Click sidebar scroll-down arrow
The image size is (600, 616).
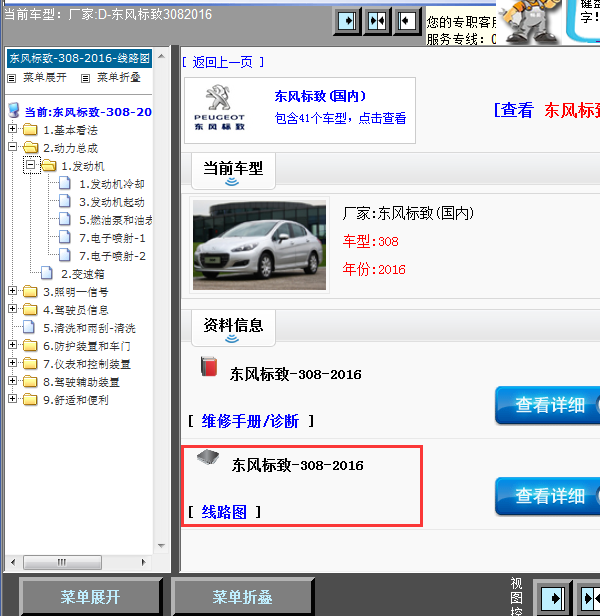[x=161, y=546]
